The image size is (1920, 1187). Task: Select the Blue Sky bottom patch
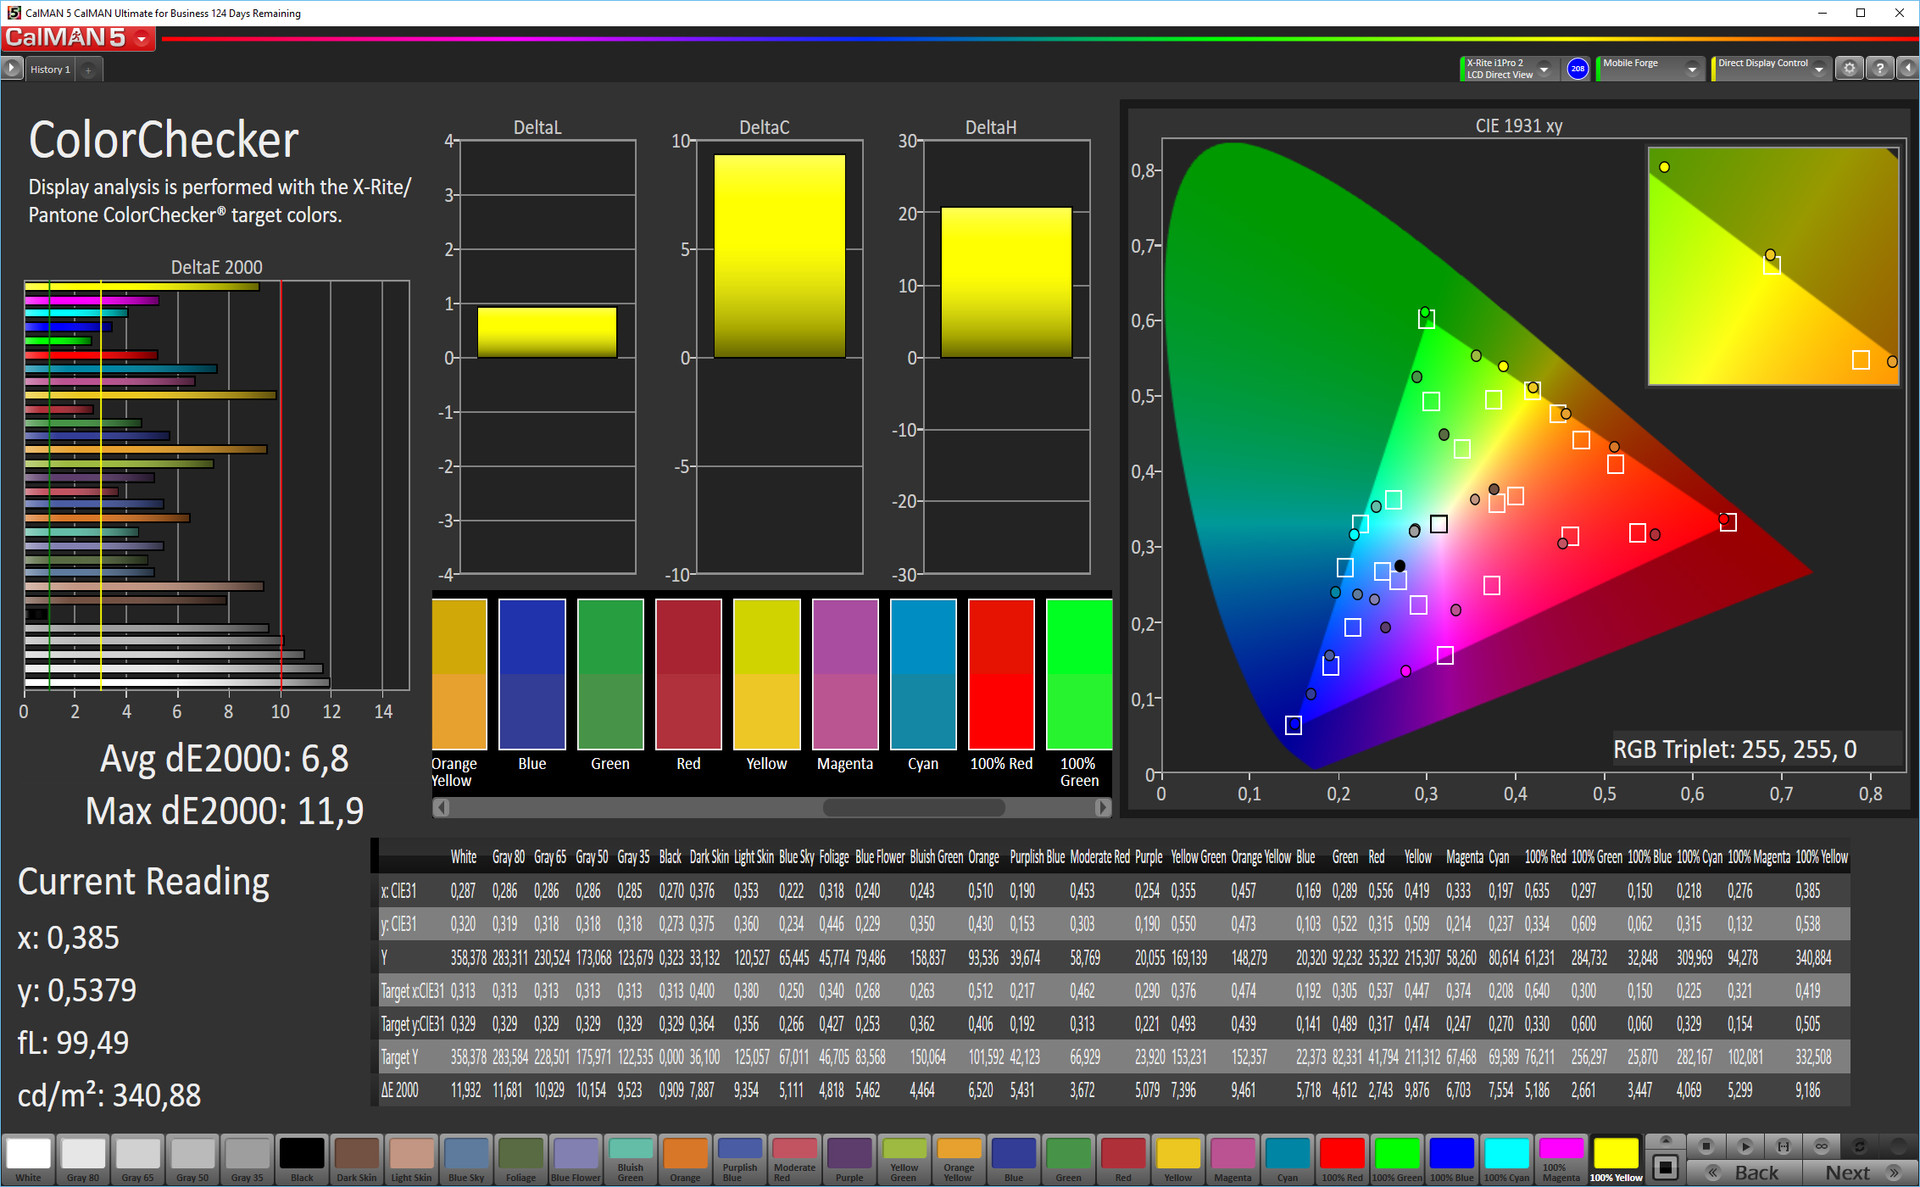pos(466,1160)
